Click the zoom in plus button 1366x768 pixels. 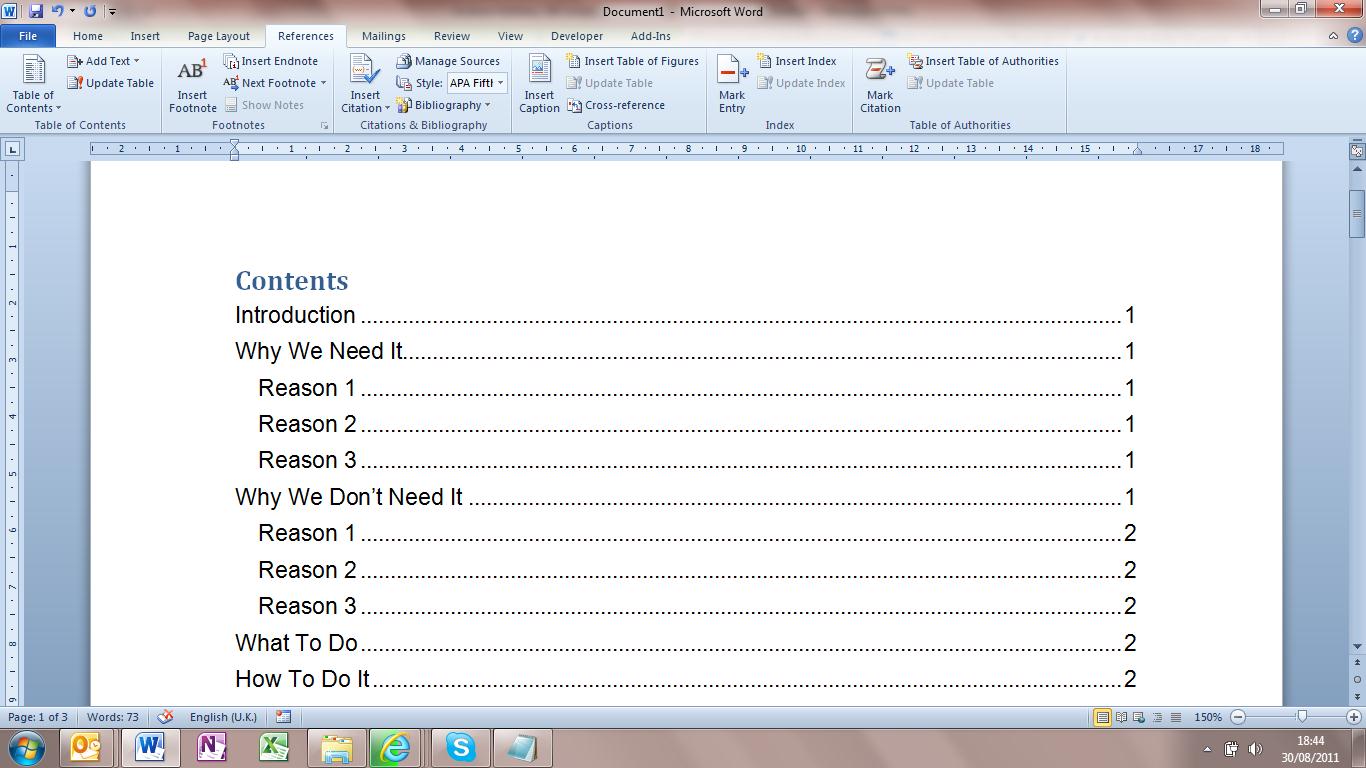[1354, 717]
